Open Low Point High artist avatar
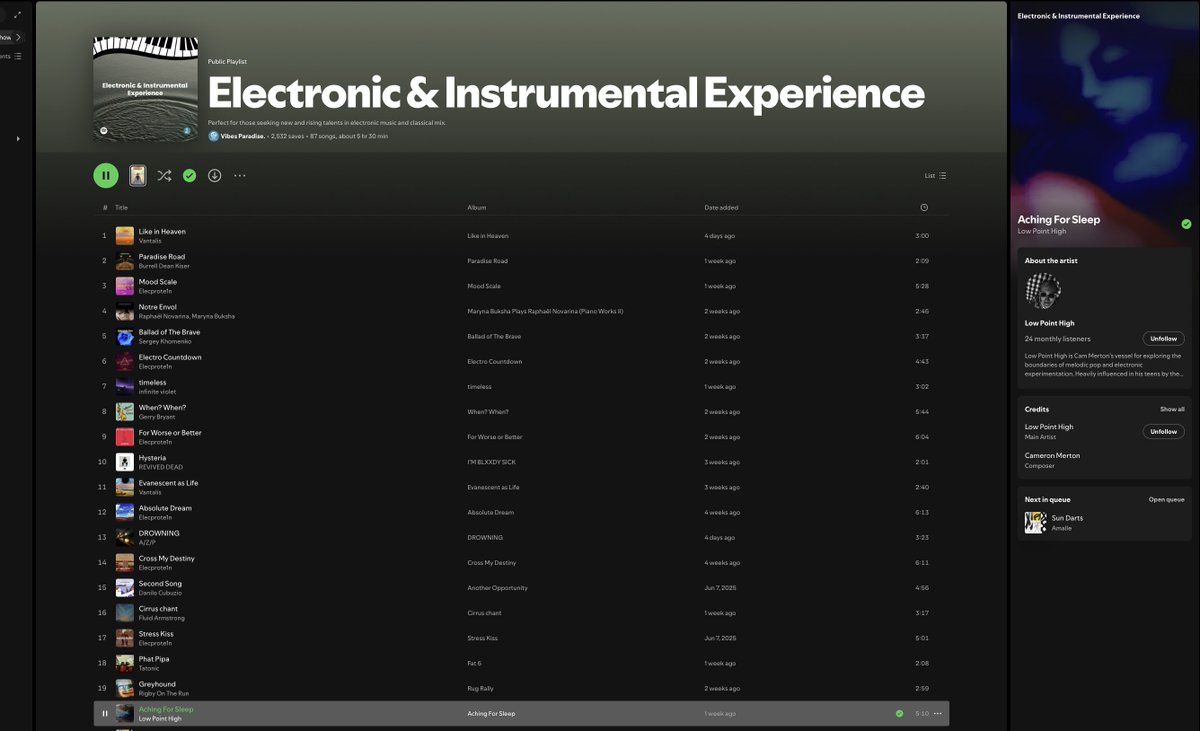The width and height of the screenshot is (1200, 731). click(x=1043, y=291)
